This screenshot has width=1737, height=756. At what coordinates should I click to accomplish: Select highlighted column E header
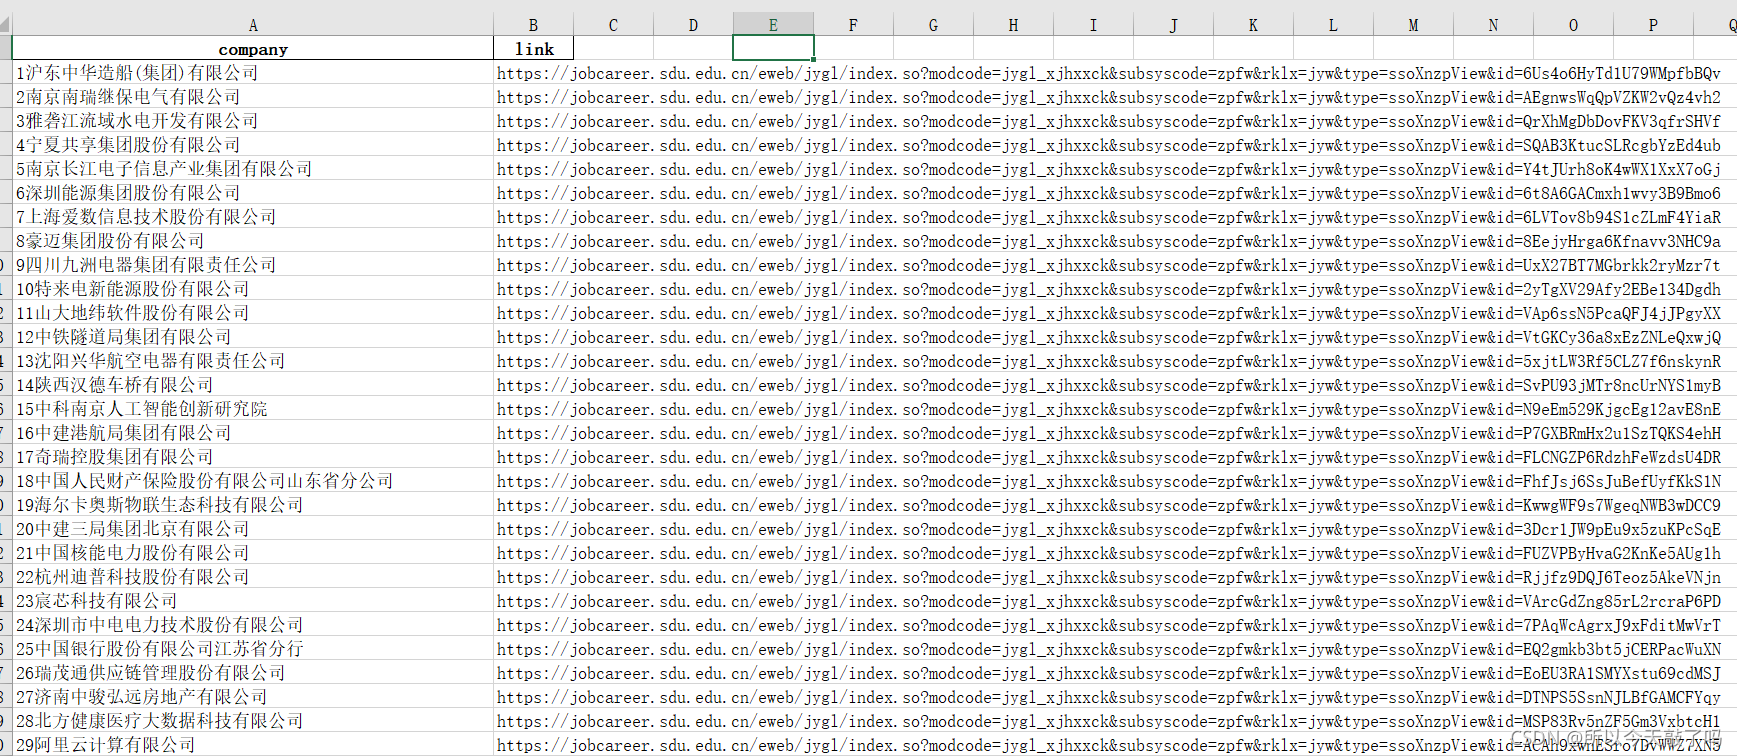point(773,25)
